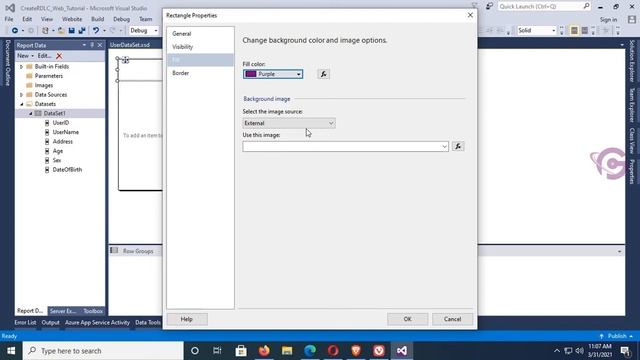
Task: Click the Navigate Backward toolbar button
Action: point(15,31)
